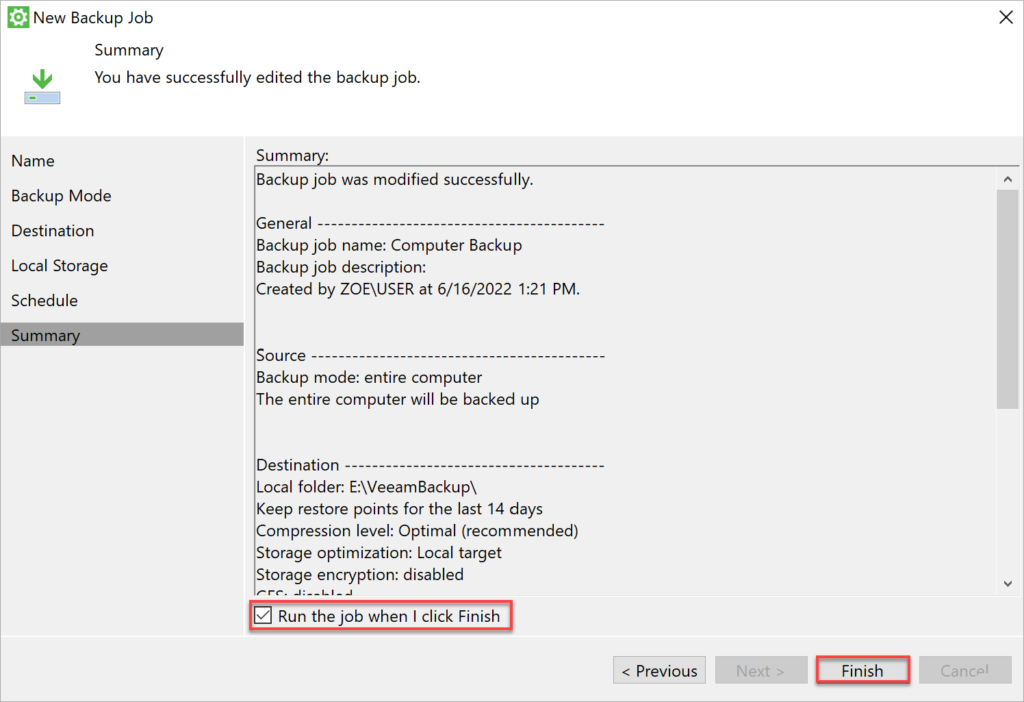
Task: Switch to the Backup Mode step
Action: click(x=61, y=195)
